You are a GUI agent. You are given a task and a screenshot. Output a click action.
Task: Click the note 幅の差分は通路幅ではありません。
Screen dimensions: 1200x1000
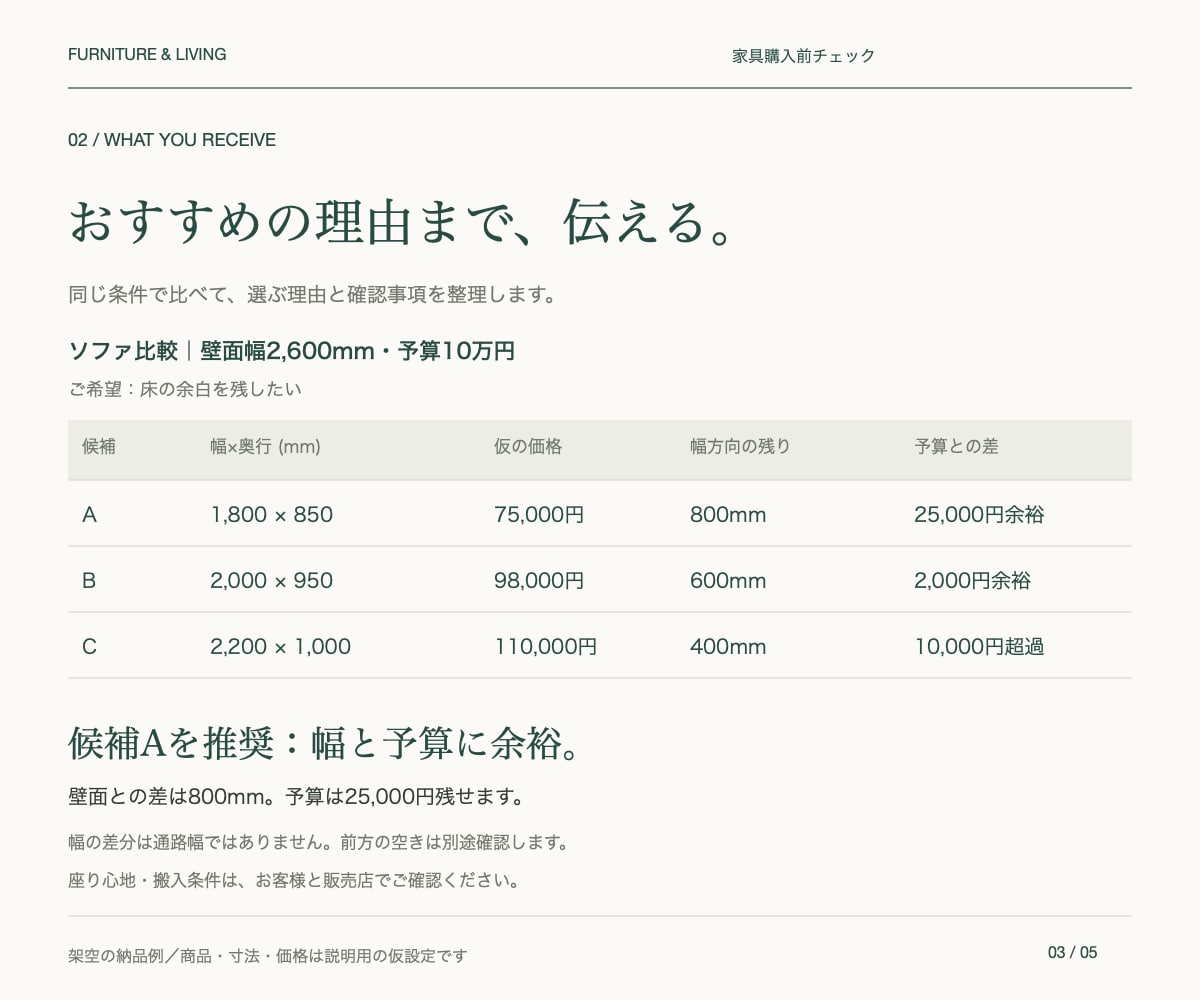(x=204, y=842)
